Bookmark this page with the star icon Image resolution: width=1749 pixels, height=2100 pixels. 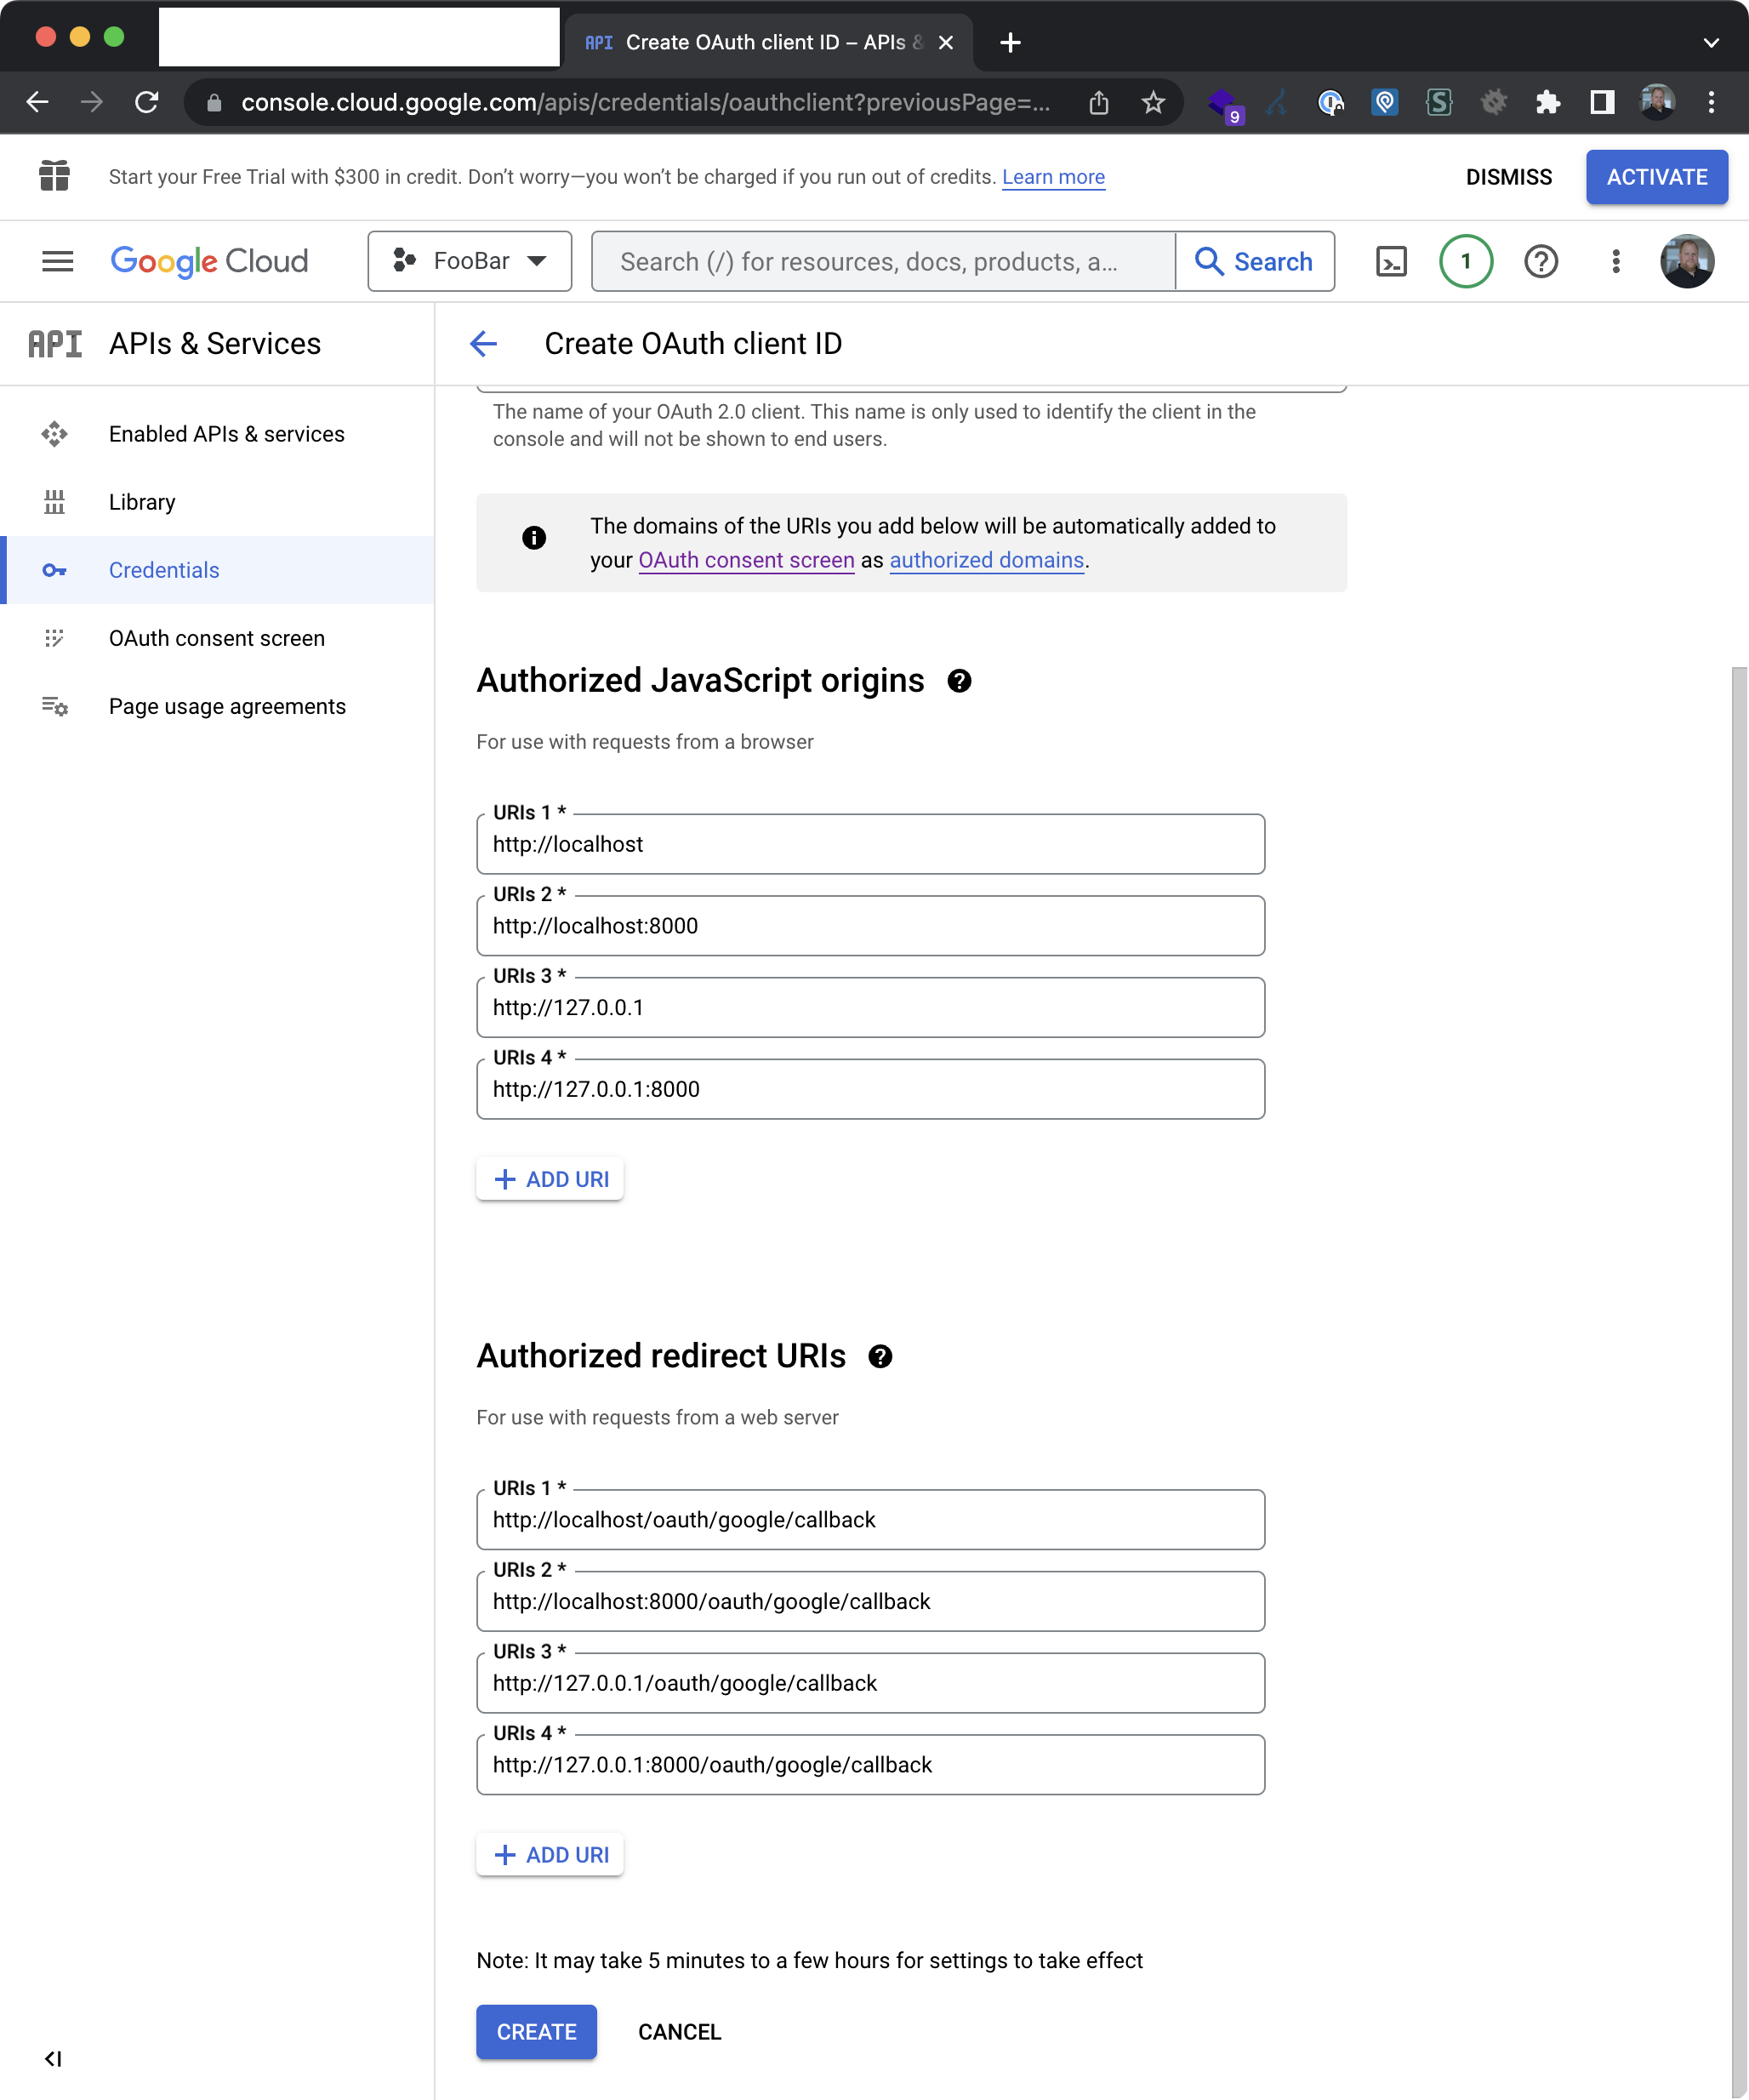tap(1153, 103)
